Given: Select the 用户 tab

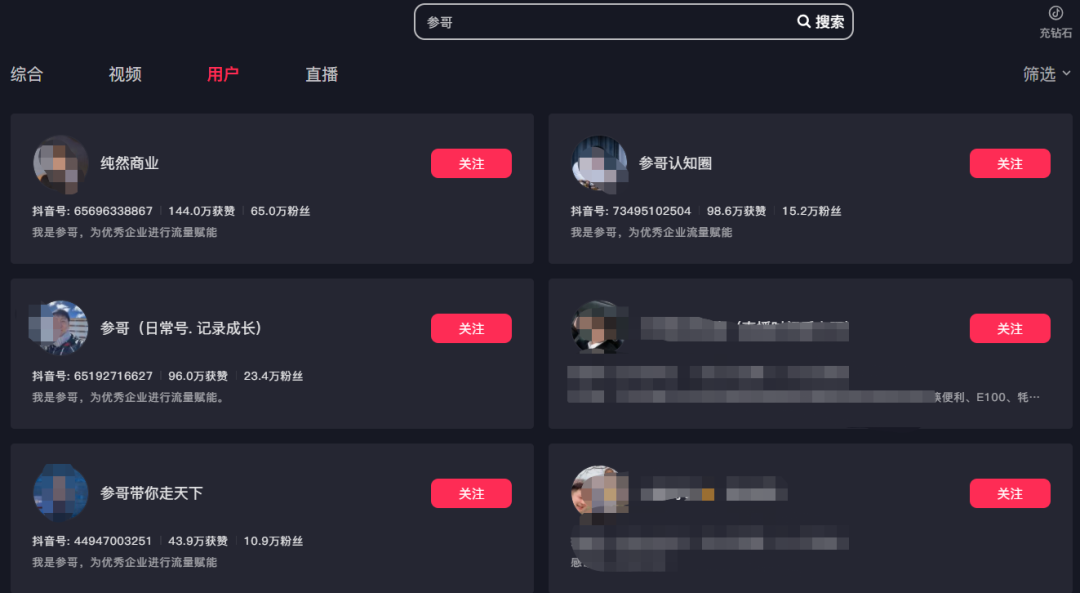Looking at the screenshot, I should click(x=223, y=74).
